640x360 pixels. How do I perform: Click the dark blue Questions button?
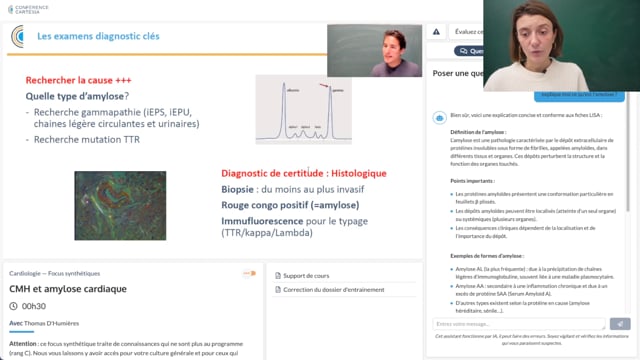tap(469, 51)
